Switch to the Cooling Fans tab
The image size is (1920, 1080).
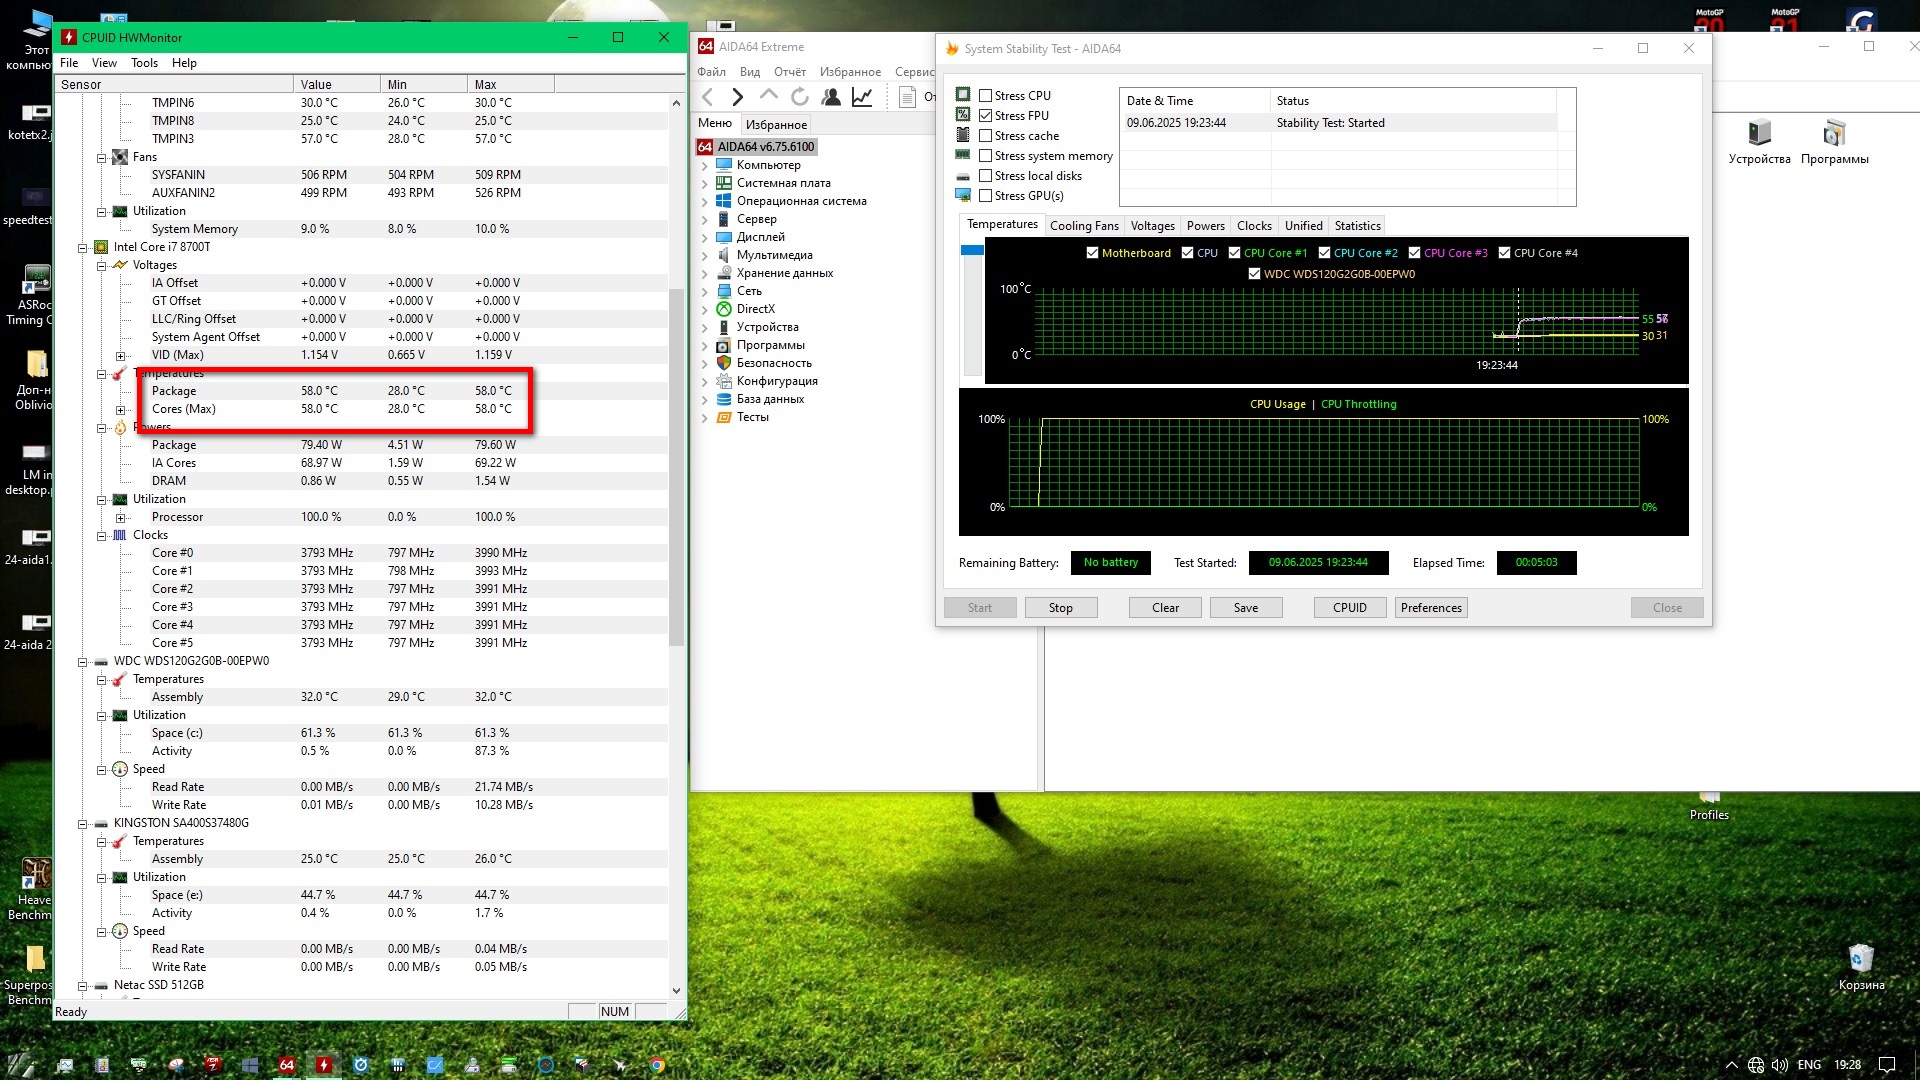click(x=1084, y=226)
